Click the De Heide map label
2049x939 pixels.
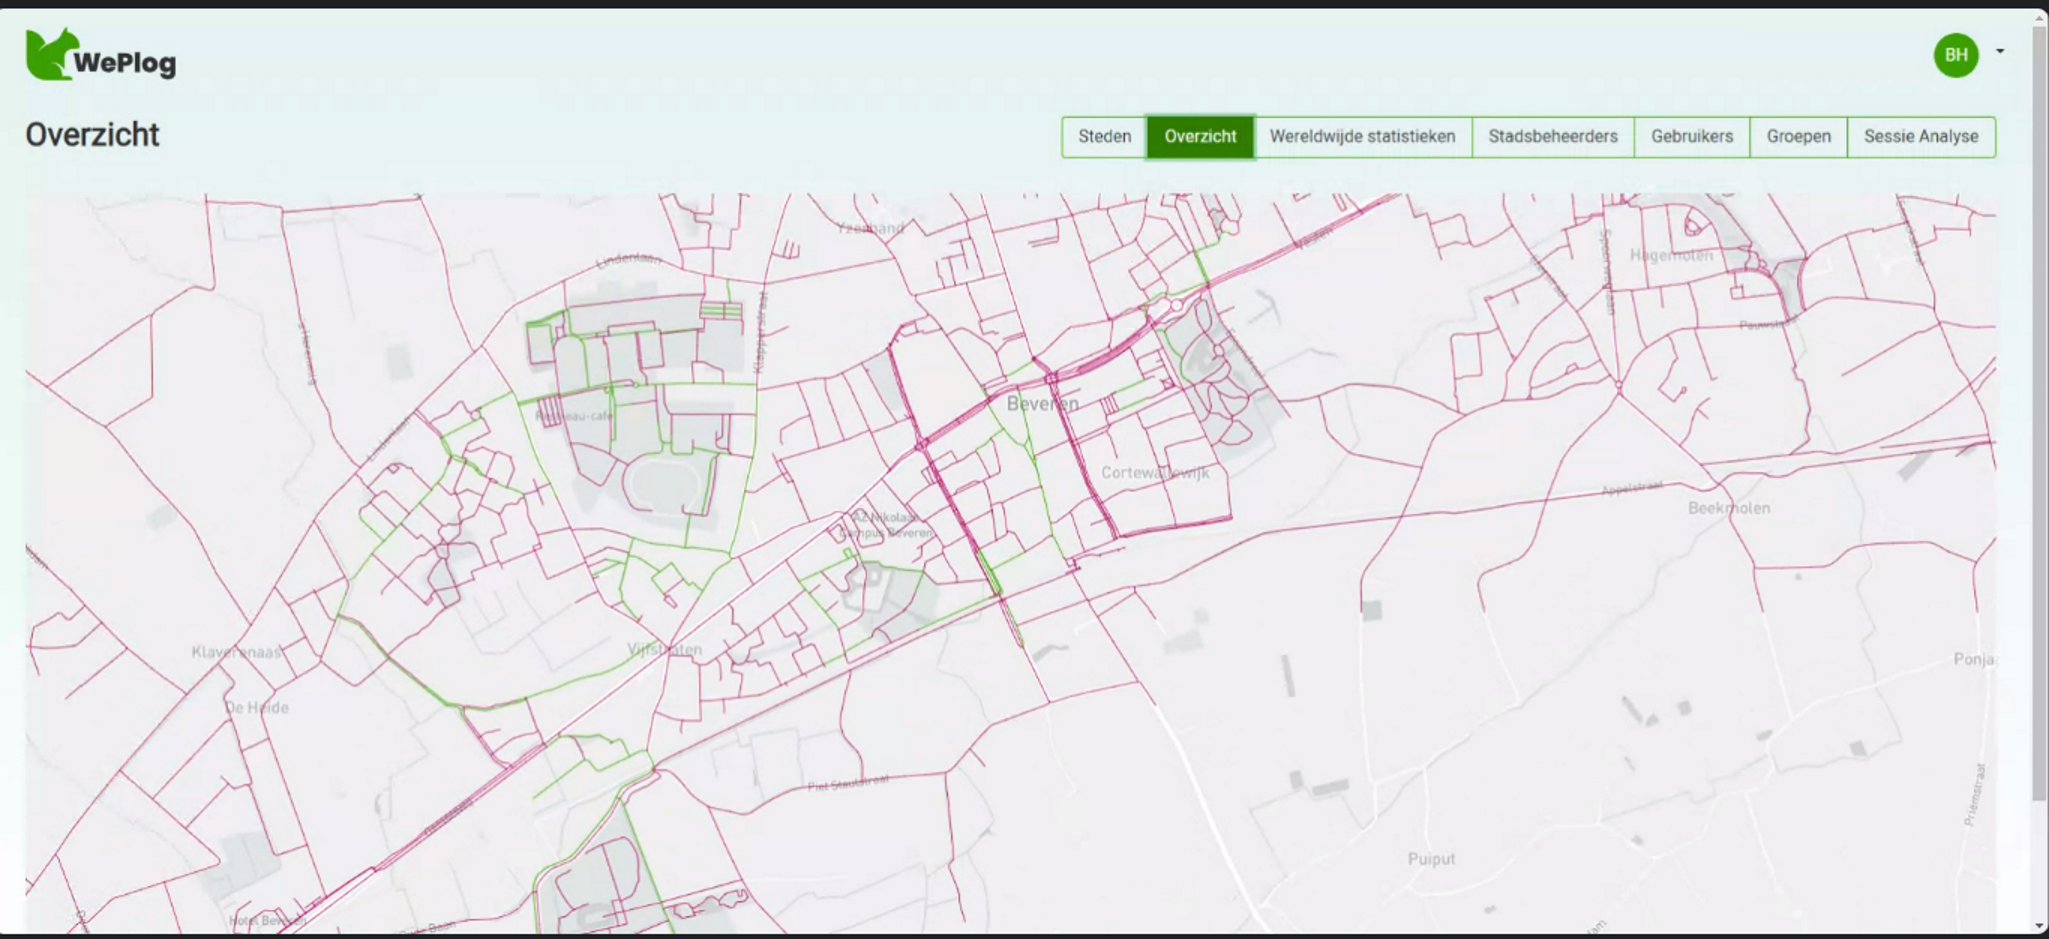(x=257, y=707)
